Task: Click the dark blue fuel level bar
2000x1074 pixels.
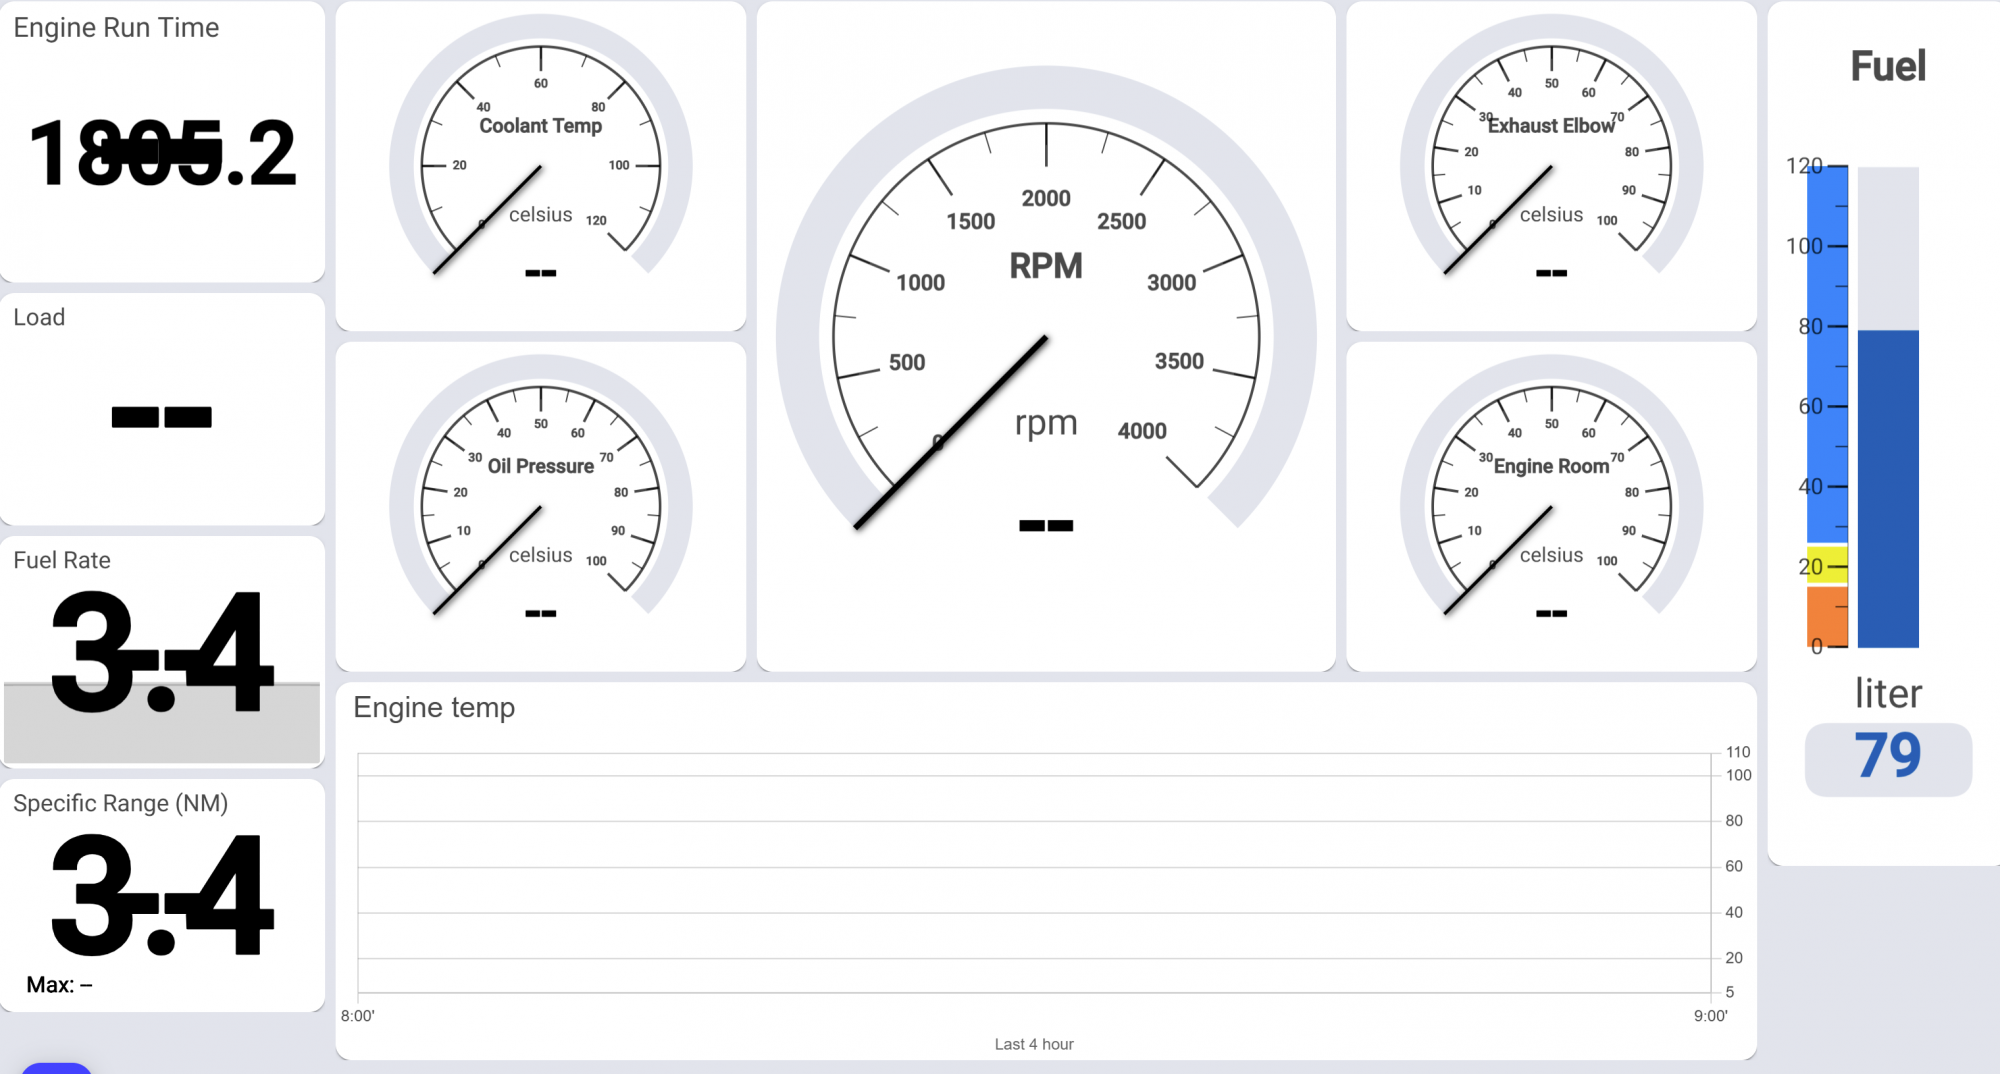Action: coord(1888,488)
